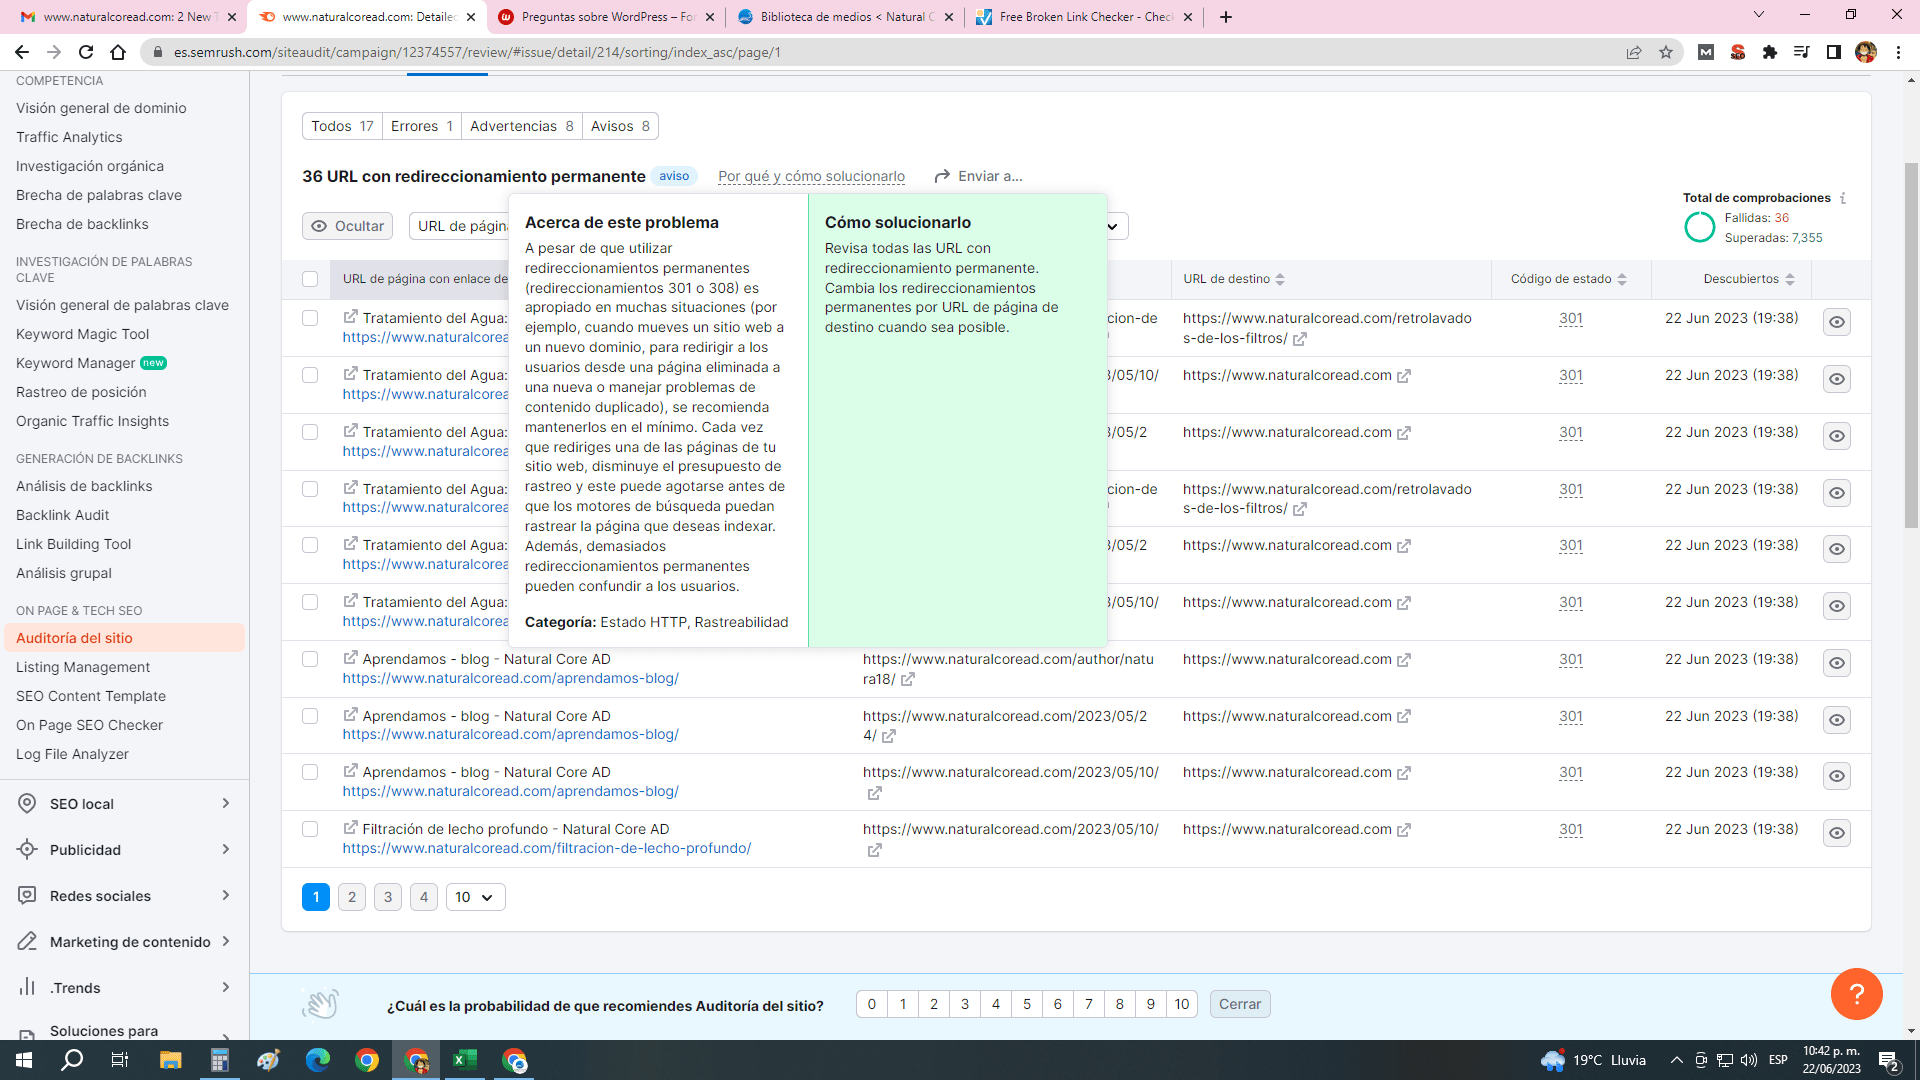Click the browser address bar URL field
This screenshot has width=1920, height=1080.
tap(880, 52)
